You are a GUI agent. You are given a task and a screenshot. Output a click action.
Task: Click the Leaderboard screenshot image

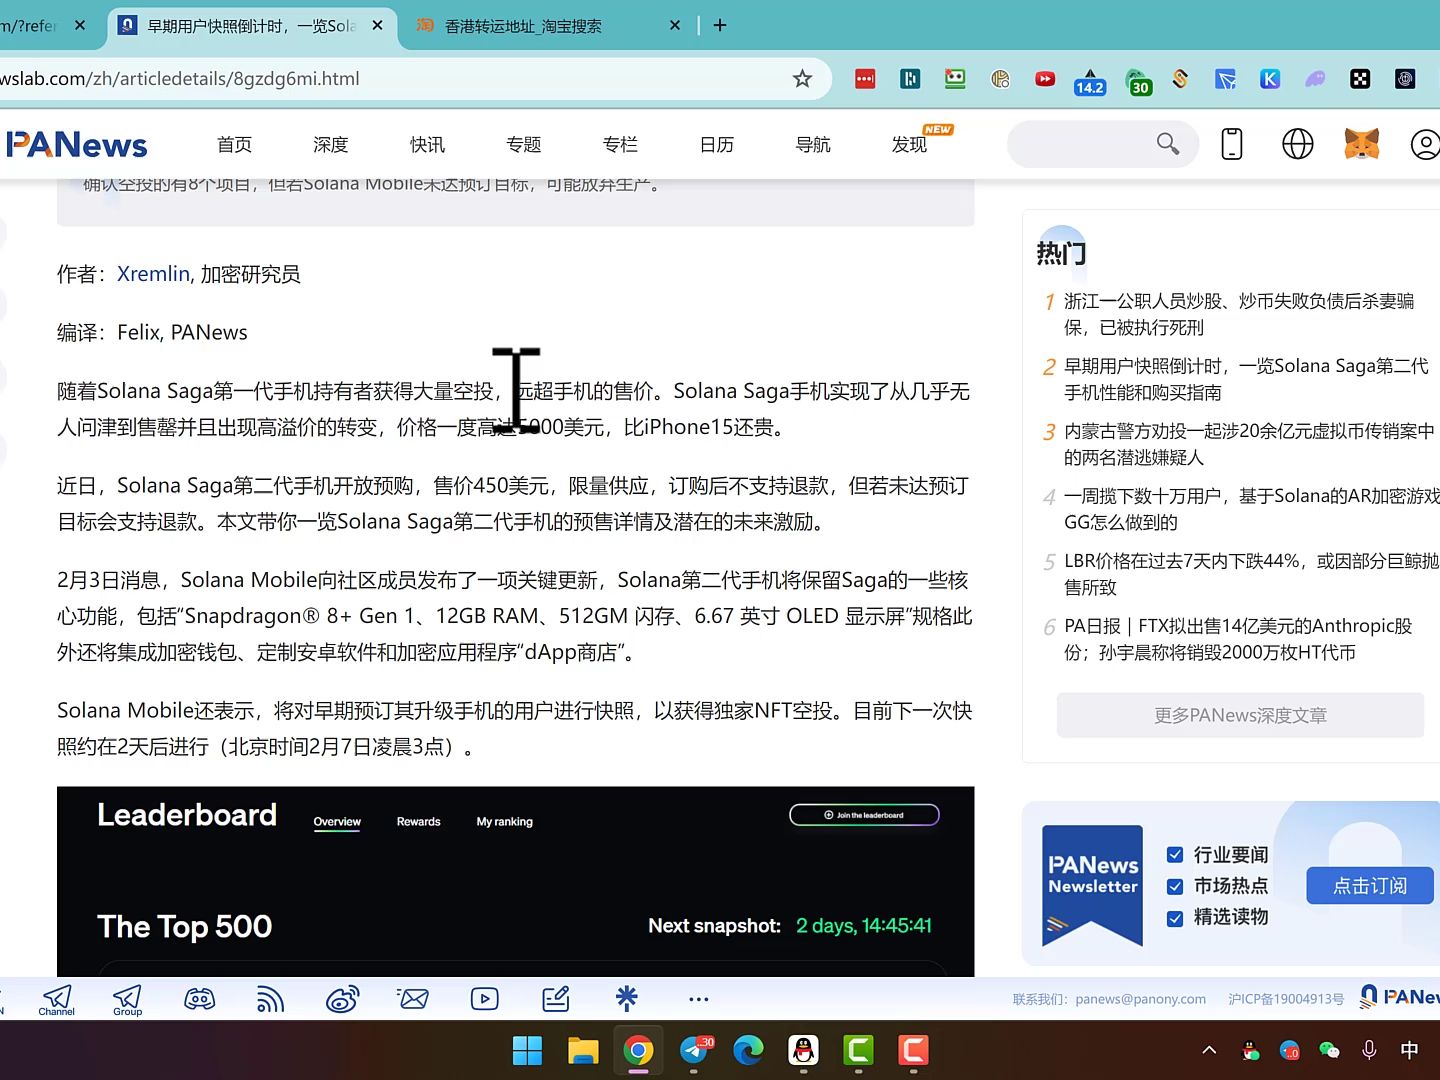coord(515,881)
